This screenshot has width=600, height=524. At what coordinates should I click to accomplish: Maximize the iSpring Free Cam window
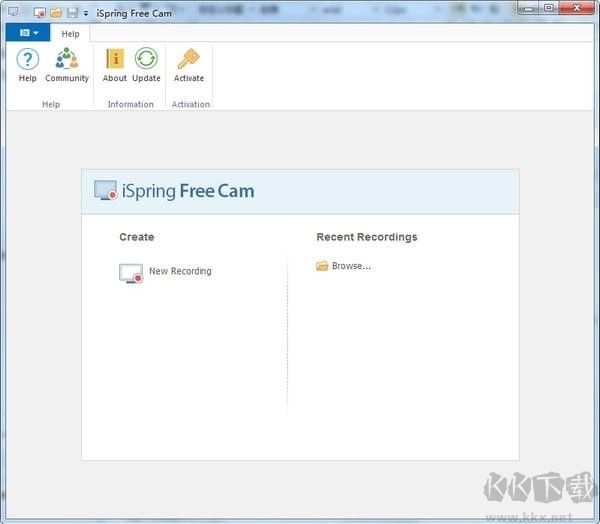tap(549, 8)
